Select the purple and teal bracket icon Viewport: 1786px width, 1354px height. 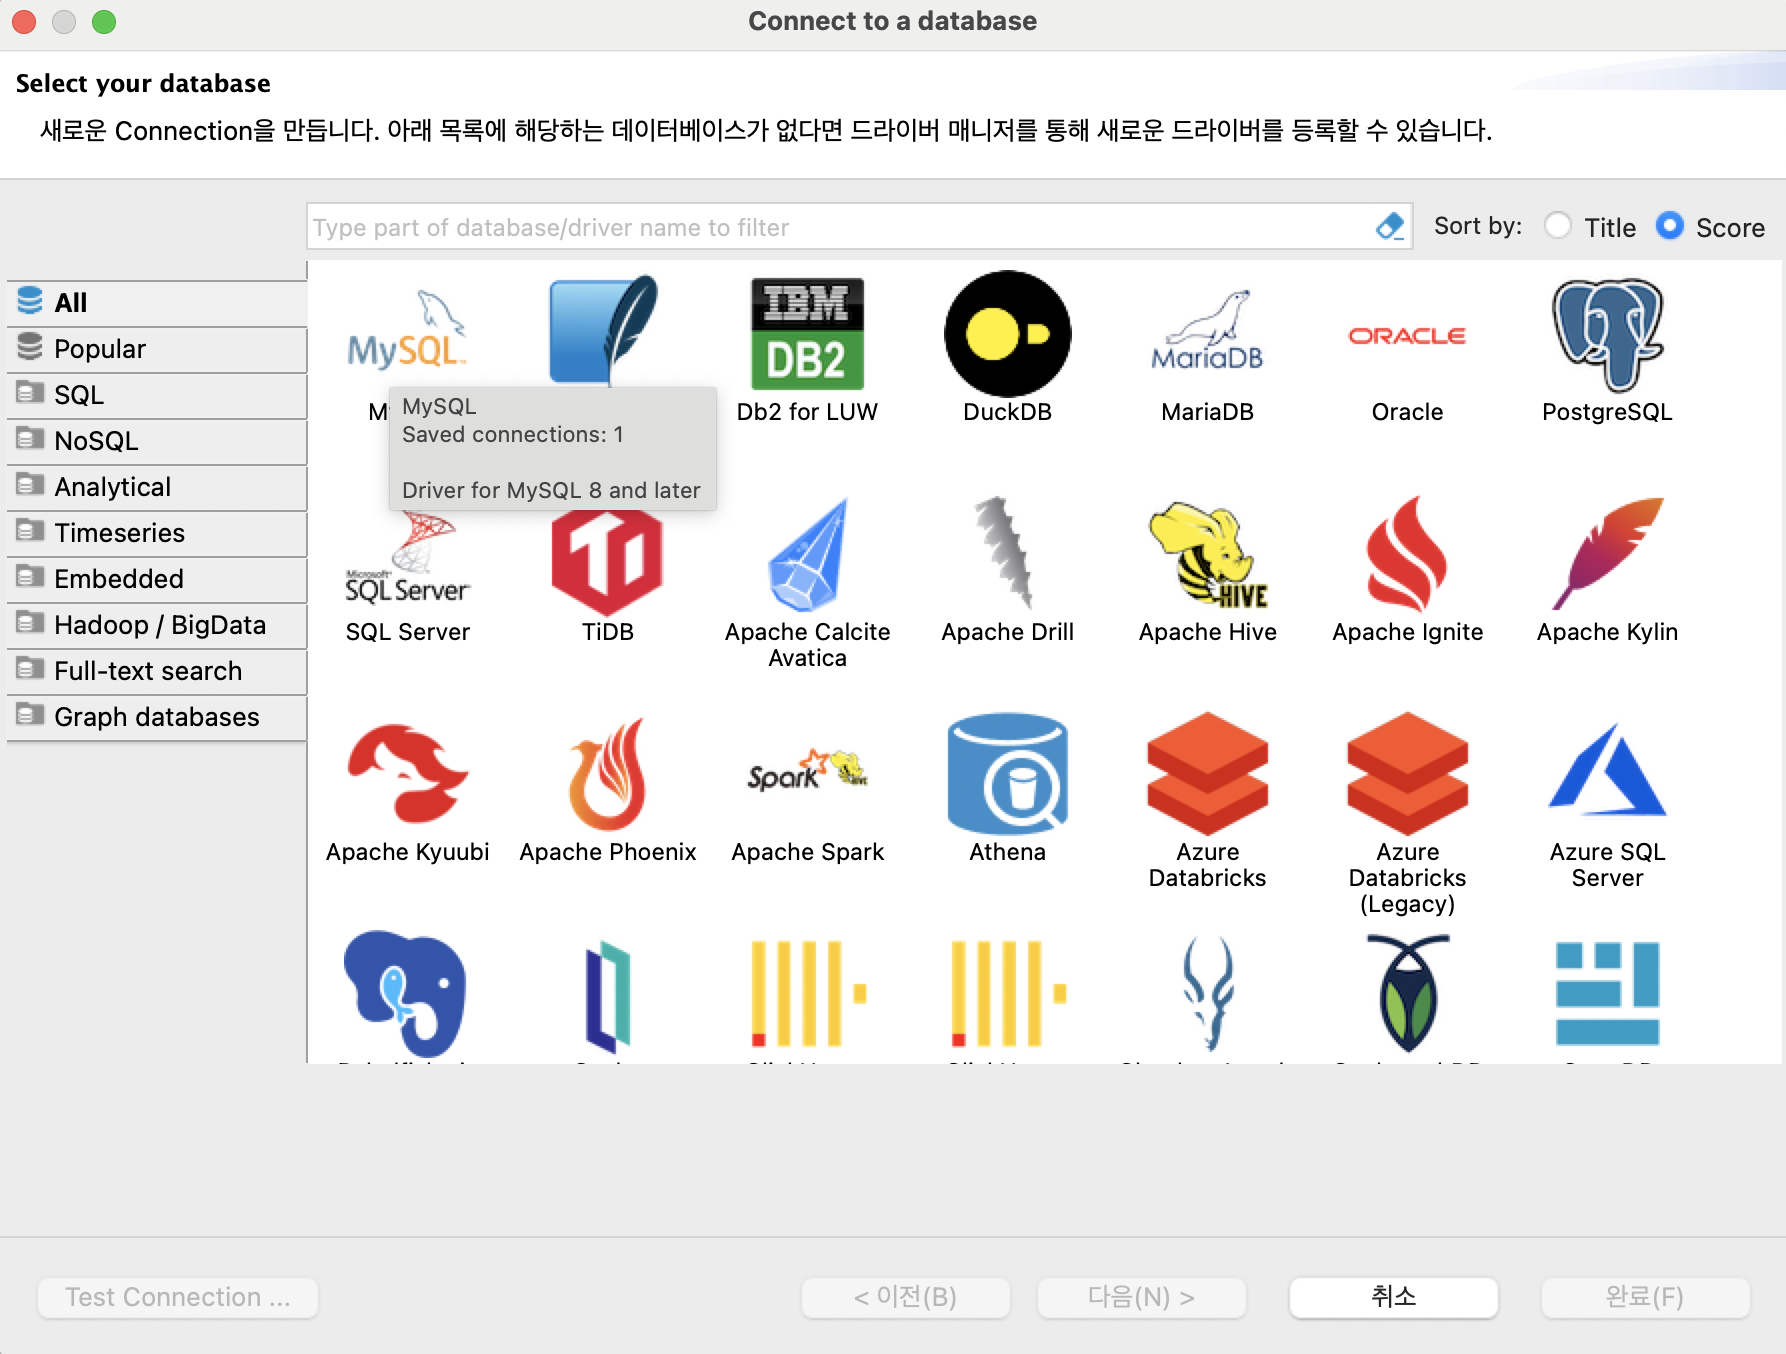(x=608, y=996)
